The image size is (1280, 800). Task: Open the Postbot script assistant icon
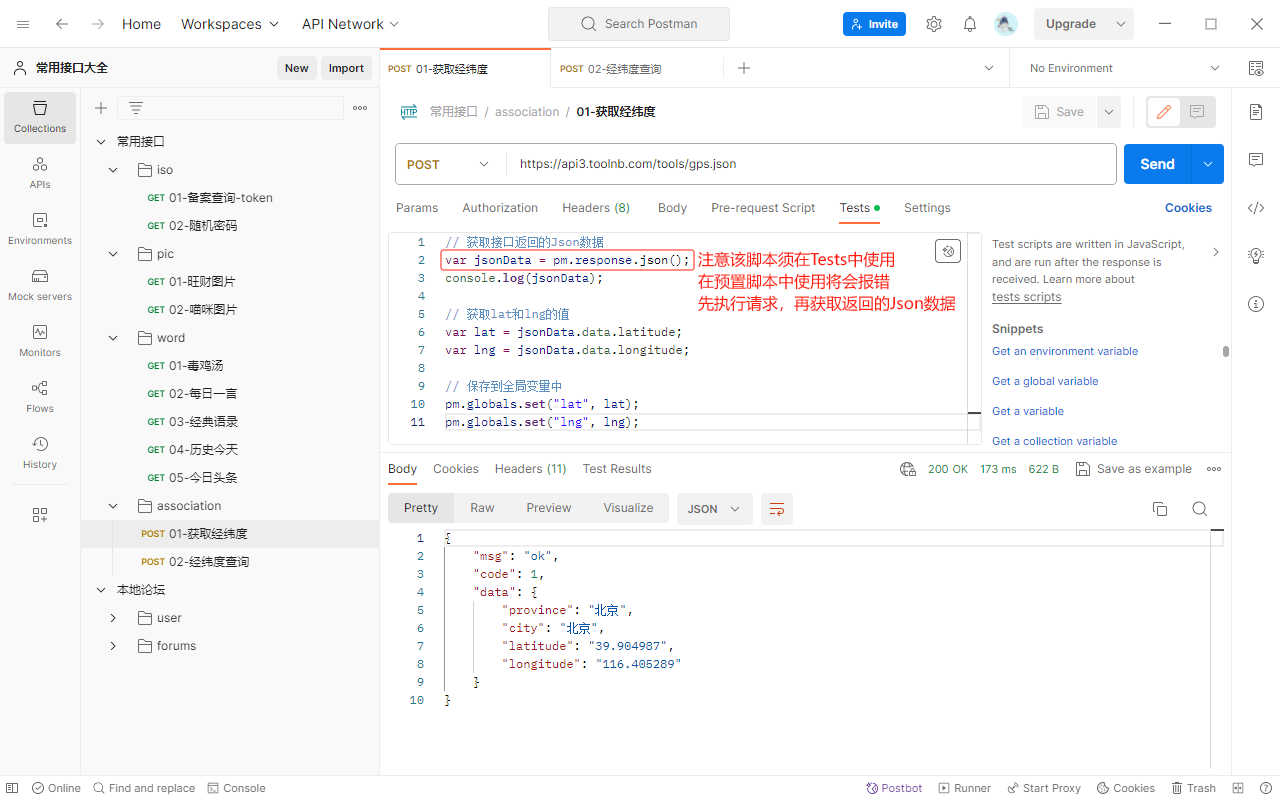click(948, 251)
